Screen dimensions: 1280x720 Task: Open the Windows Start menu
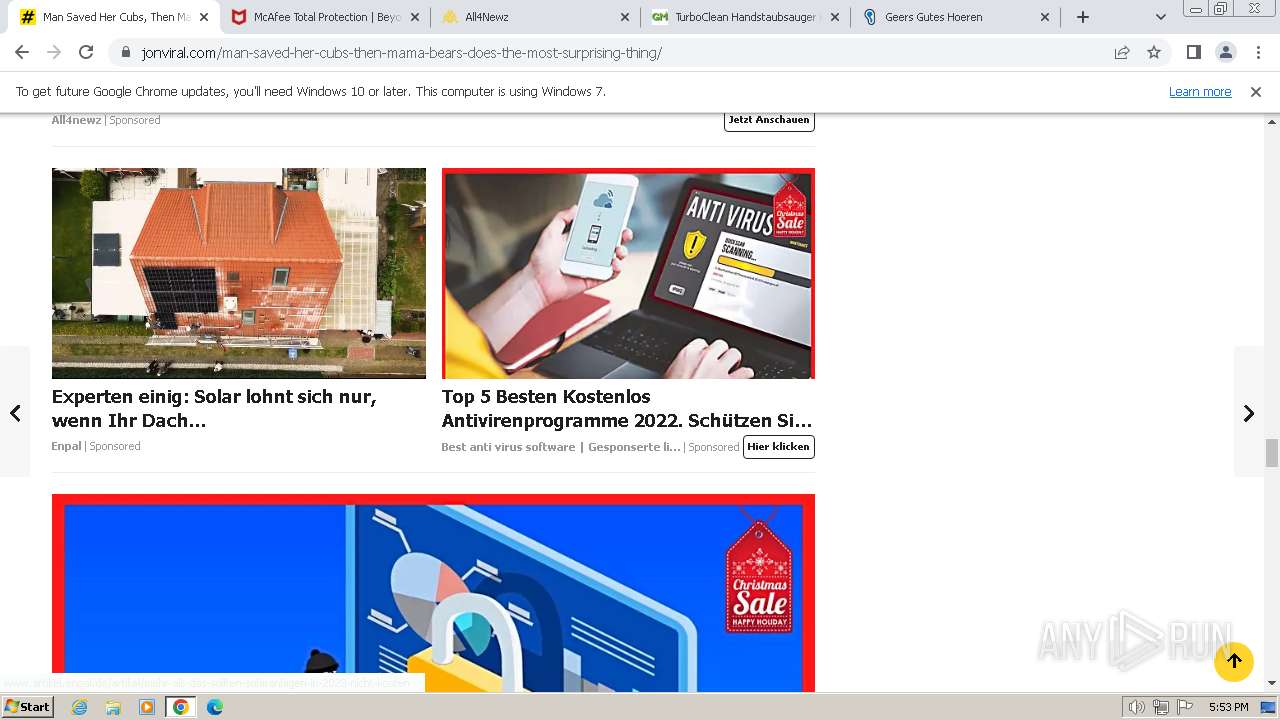27,707
